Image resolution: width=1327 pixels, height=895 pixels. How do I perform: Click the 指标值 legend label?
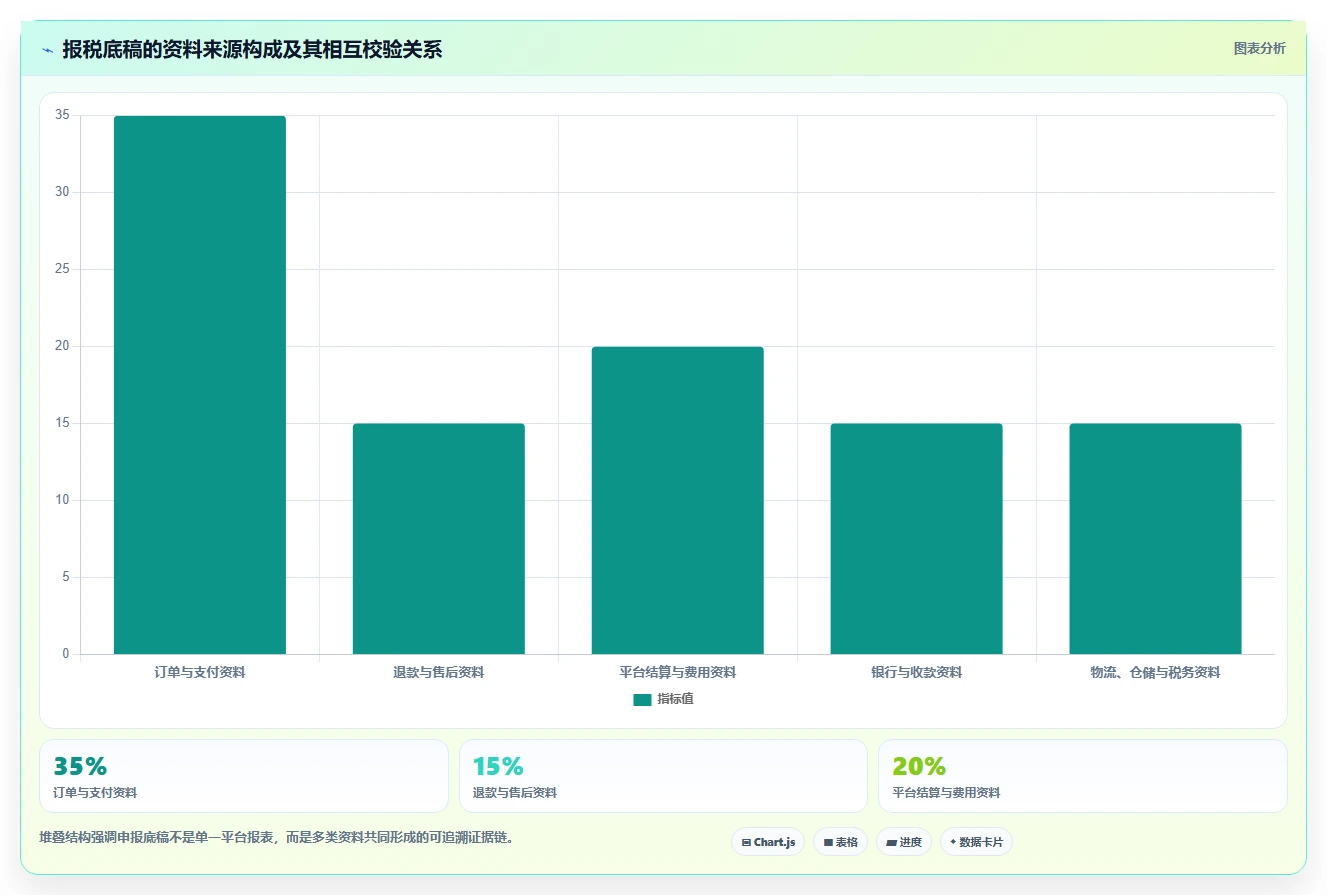(675, 700)
